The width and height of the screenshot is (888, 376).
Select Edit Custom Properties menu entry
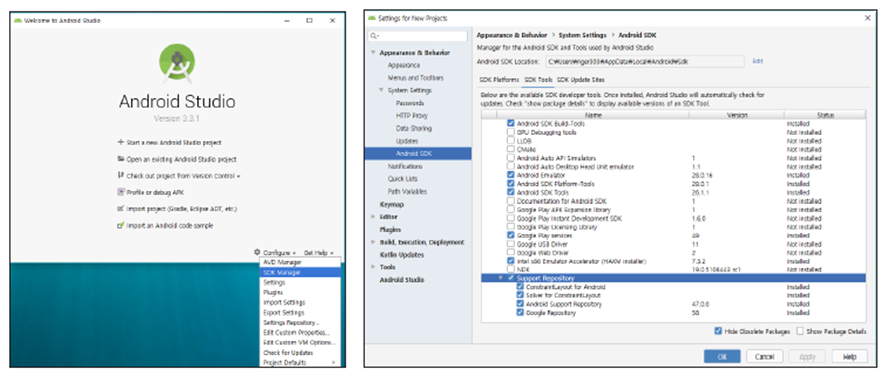point(300,333)
